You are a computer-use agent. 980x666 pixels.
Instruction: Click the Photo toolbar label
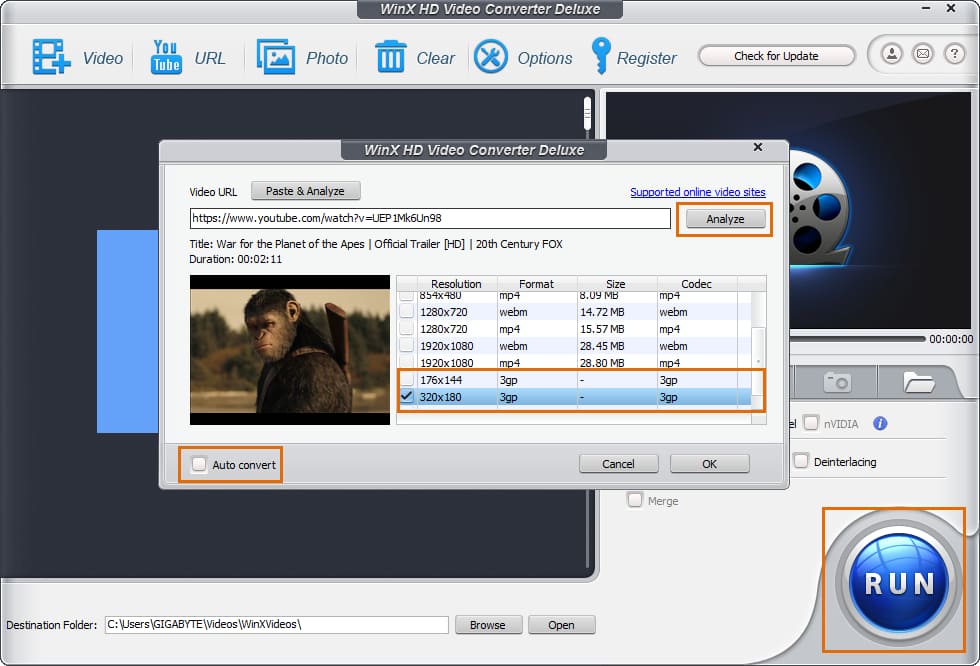tap(326, 58)
